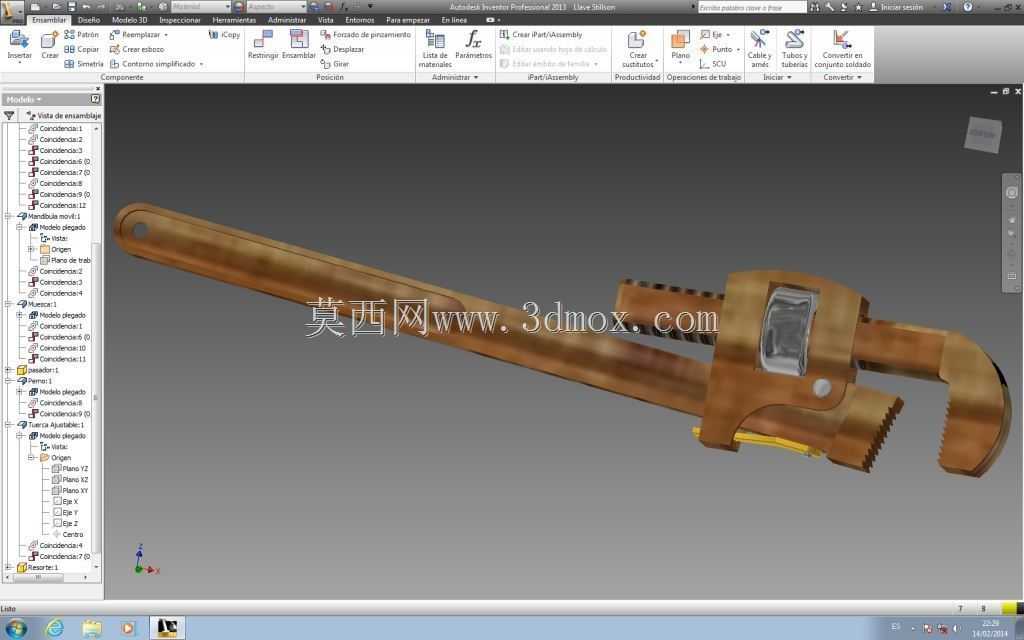Viewport: 1024px width, 640px height.
Task: Open Lista de materiales
Action: coord(435,48)
